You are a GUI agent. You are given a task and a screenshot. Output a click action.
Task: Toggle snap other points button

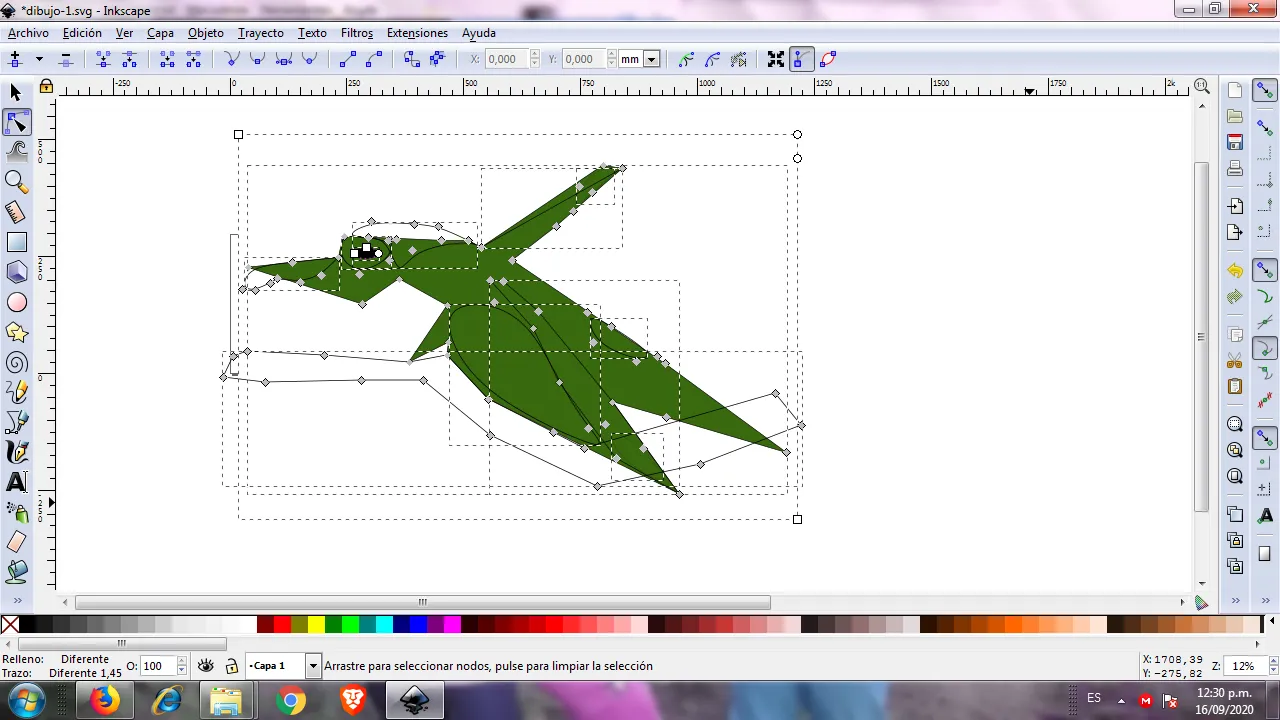(x=1265, y=439)
